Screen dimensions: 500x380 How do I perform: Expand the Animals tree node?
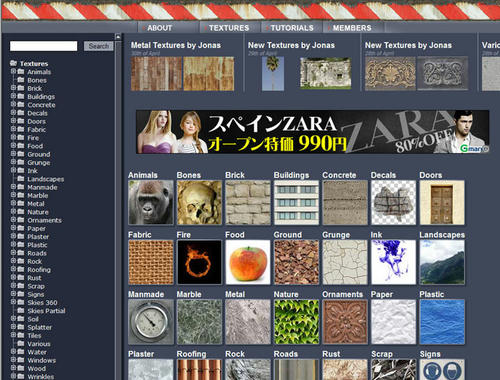tap(13, 71)
